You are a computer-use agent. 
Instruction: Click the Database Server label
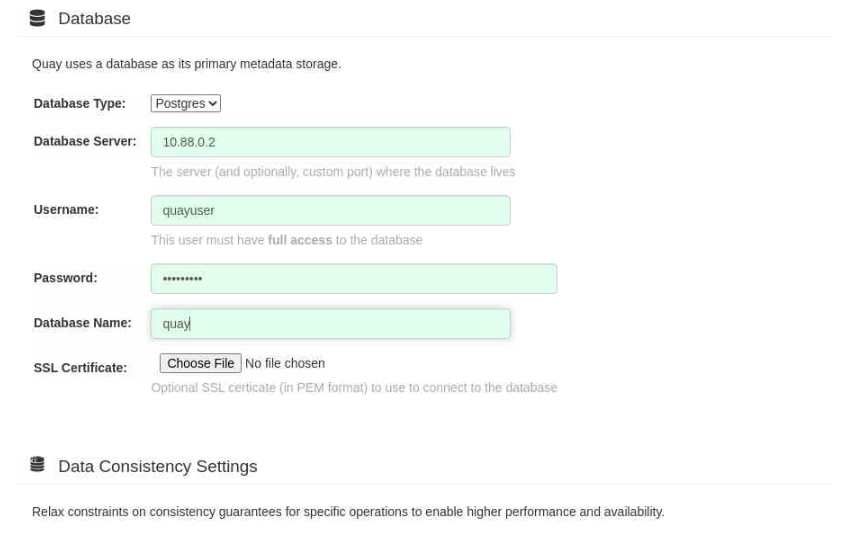[x=85, y=141]
